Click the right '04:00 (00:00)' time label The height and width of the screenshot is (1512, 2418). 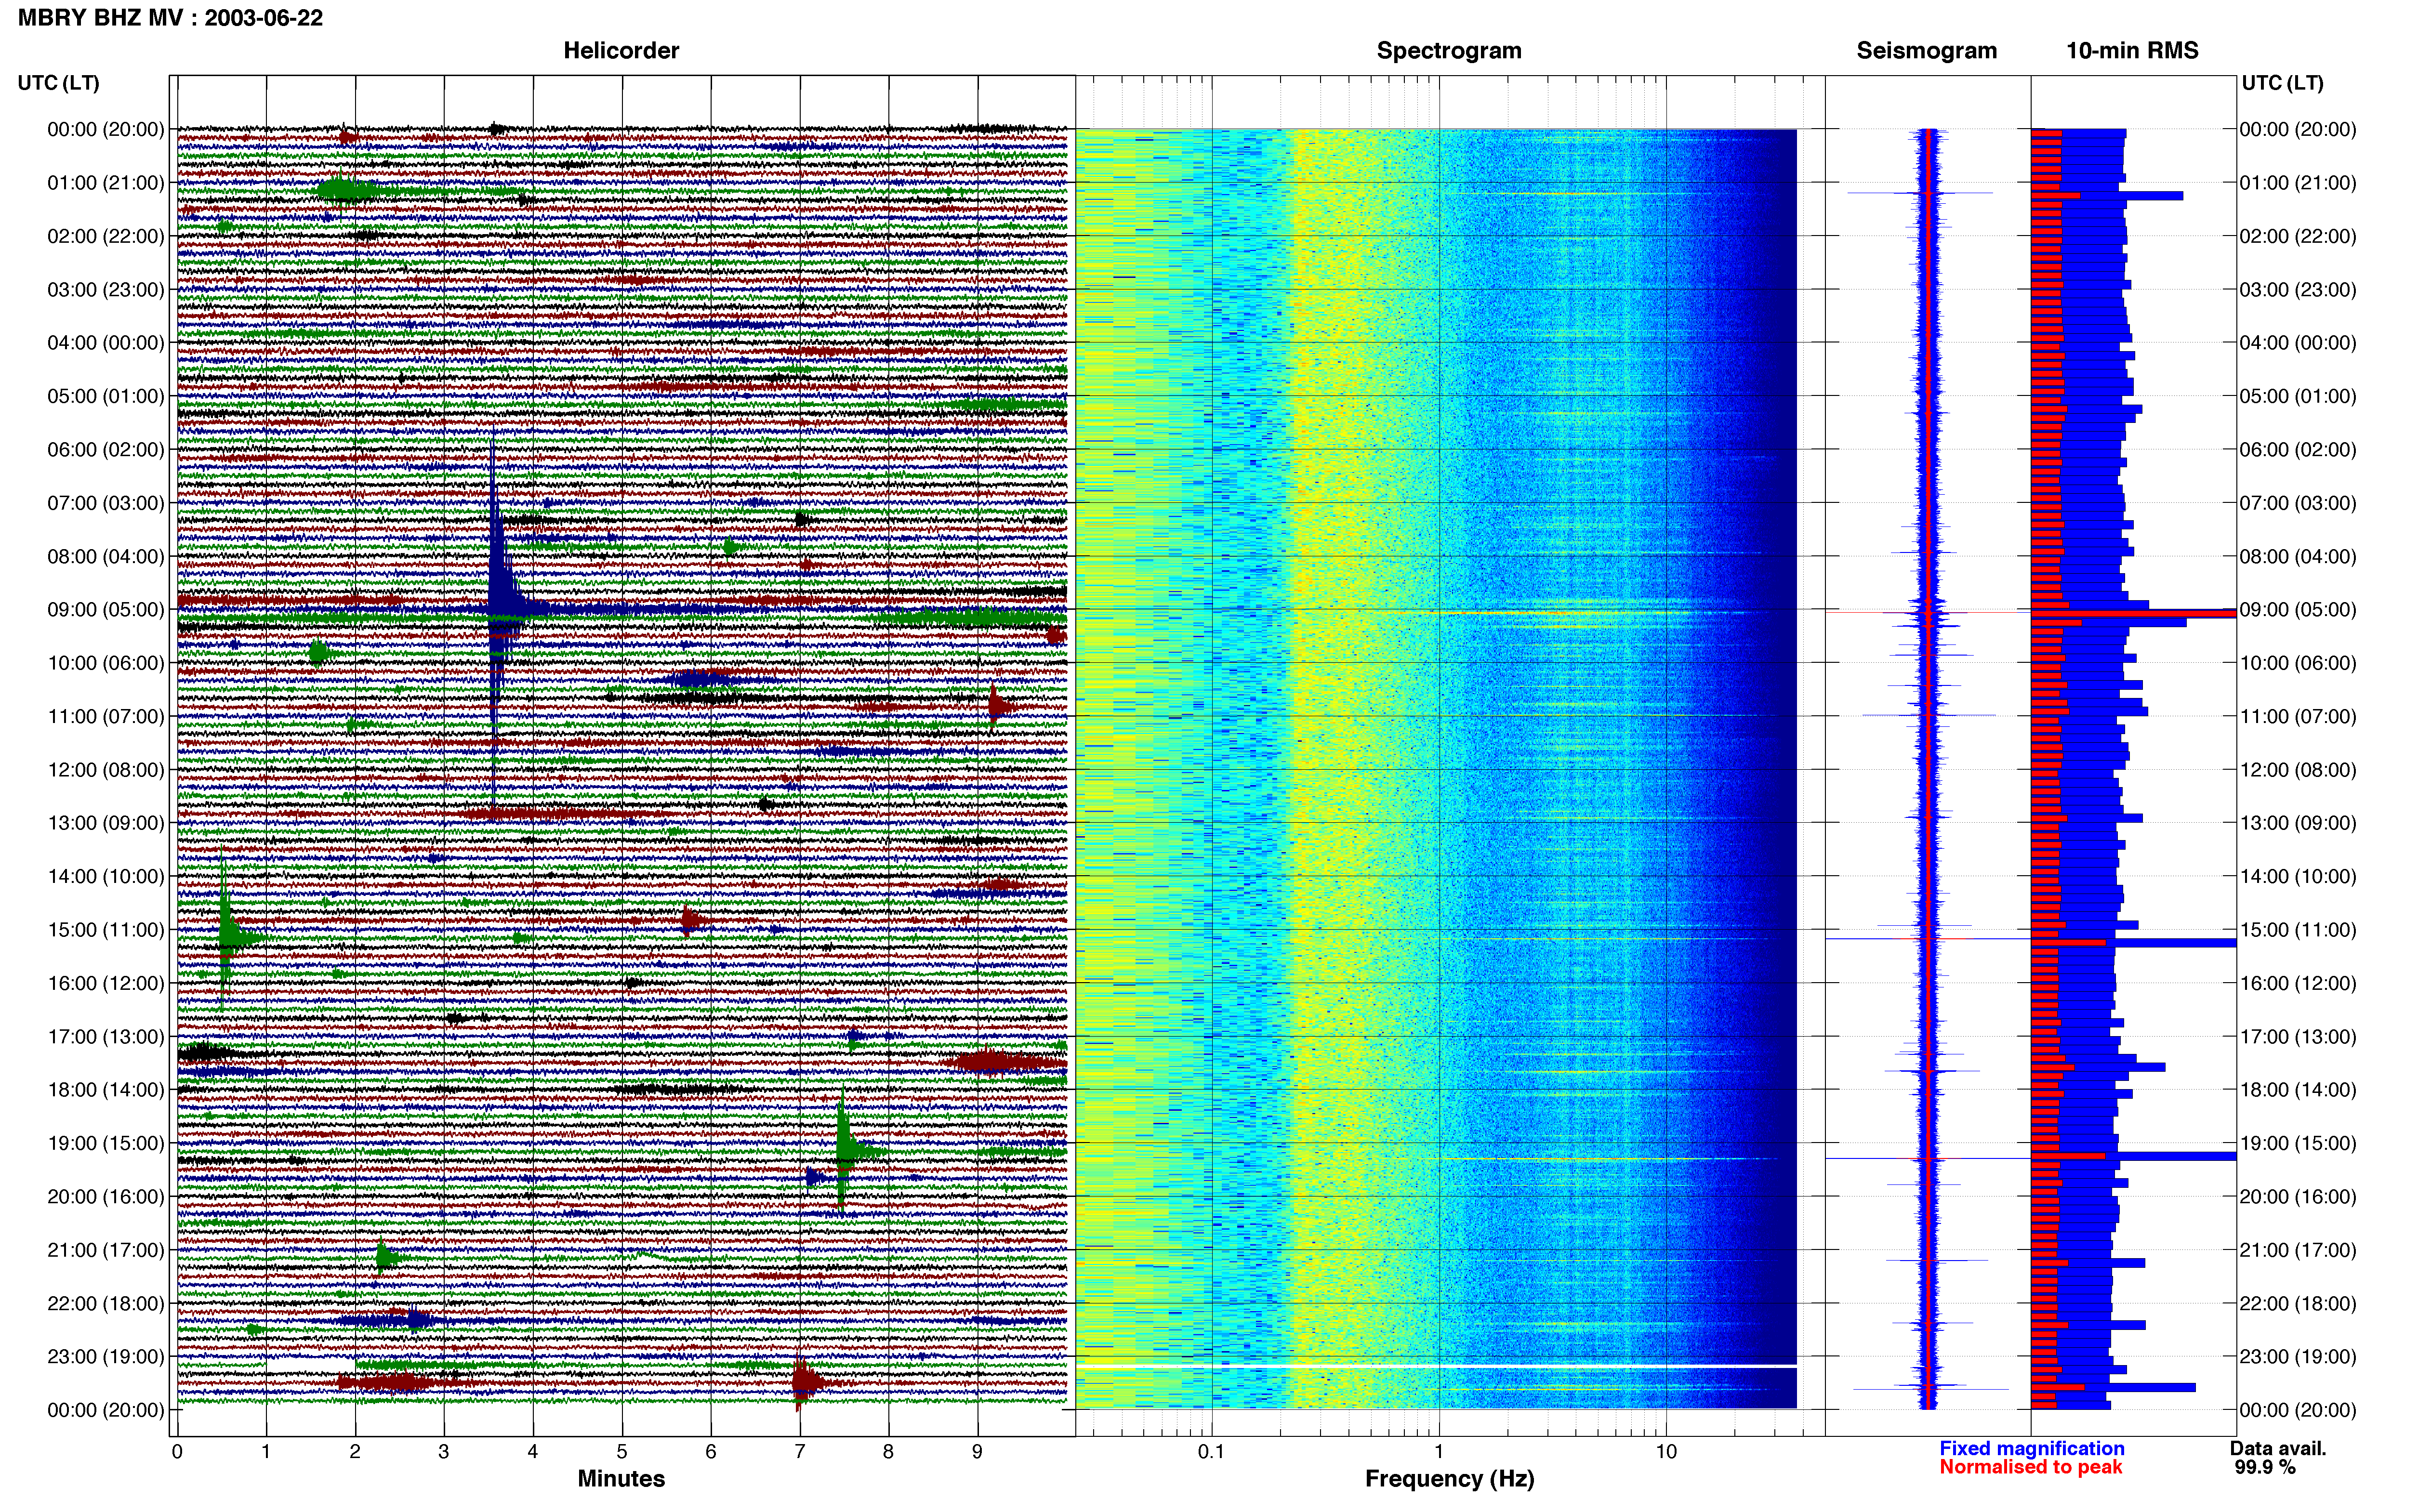(x=2298, y=343)
